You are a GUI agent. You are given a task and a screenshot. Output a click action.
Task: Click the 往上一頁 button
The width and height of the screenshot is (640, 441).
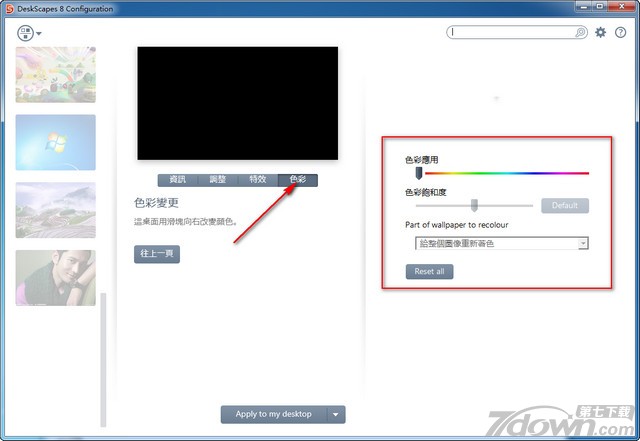pos(157,254)
